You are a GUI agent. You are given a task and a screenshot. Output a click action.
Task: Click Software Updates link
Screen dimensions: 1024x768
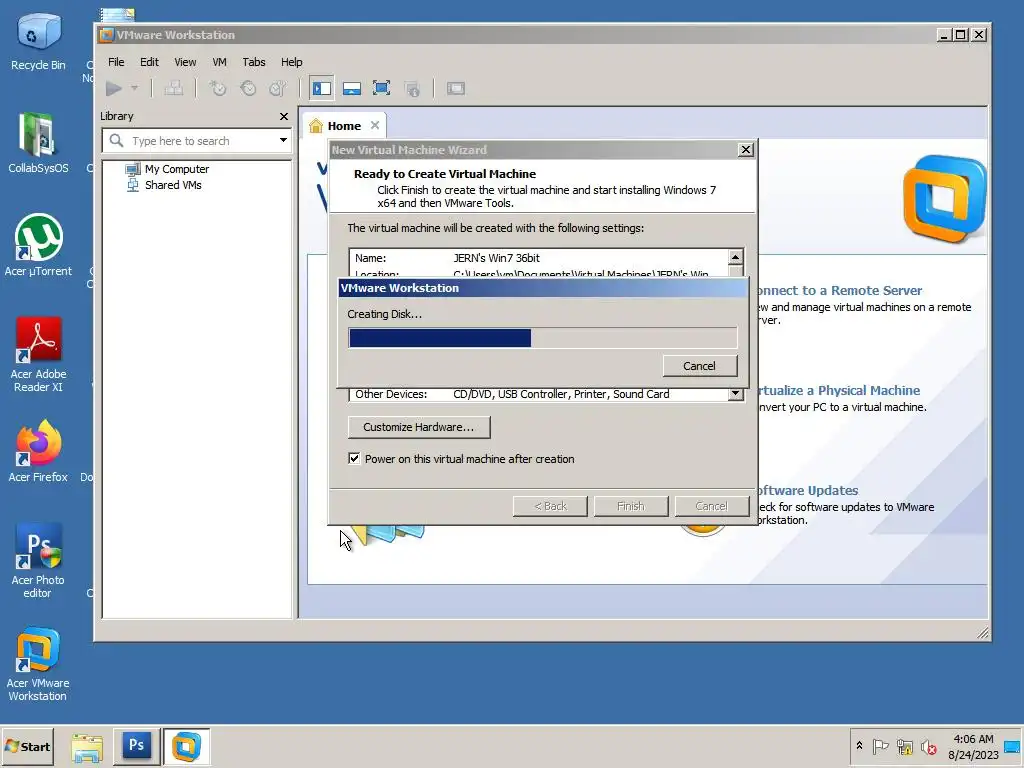(808, 490)
